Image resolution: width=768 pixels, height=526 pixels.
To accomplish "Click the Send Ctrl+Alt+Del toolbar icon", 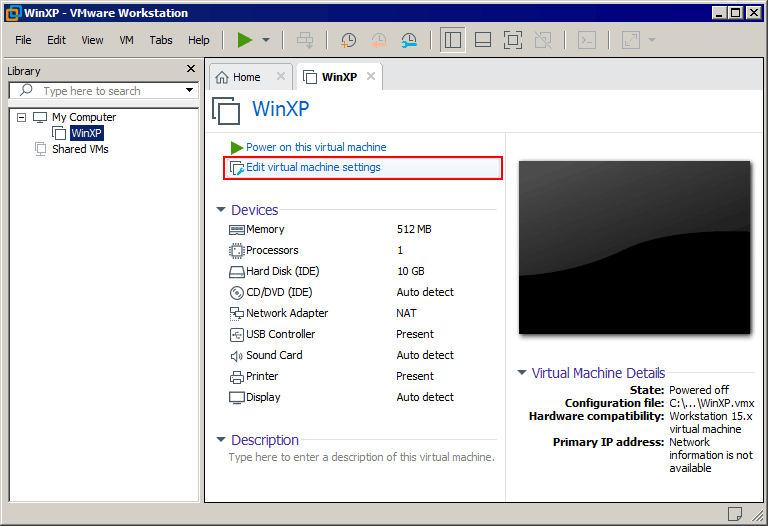I will (305, 40).
